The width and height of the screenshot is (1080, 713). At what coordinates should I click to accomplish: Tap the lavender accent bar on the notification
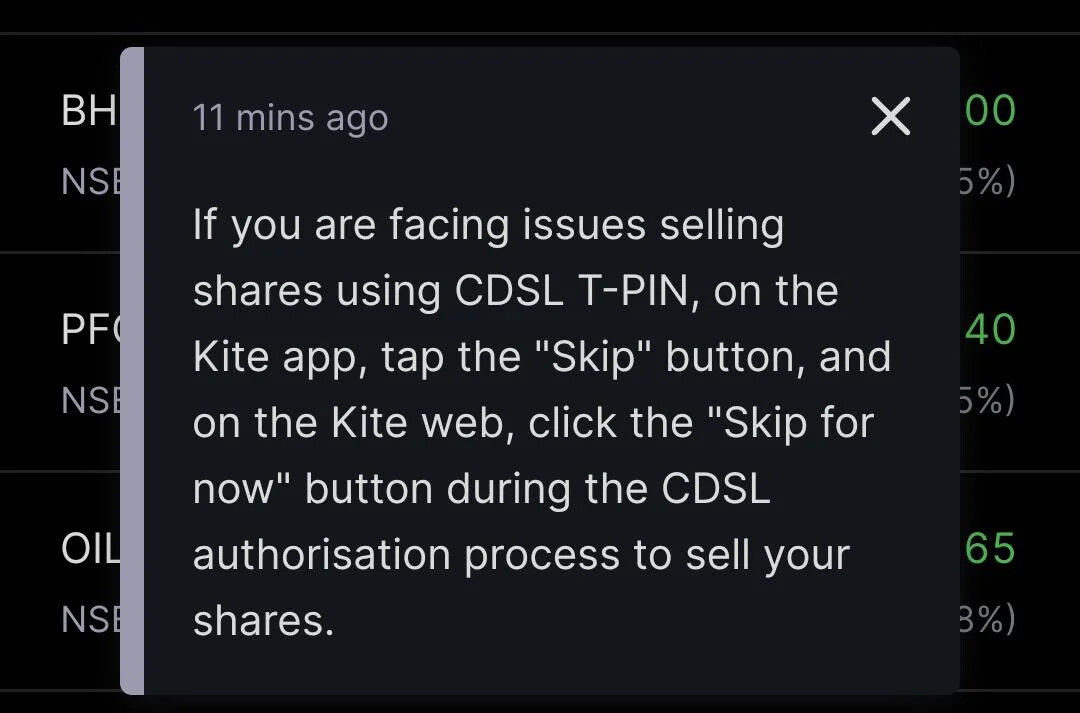click(132, 371)
